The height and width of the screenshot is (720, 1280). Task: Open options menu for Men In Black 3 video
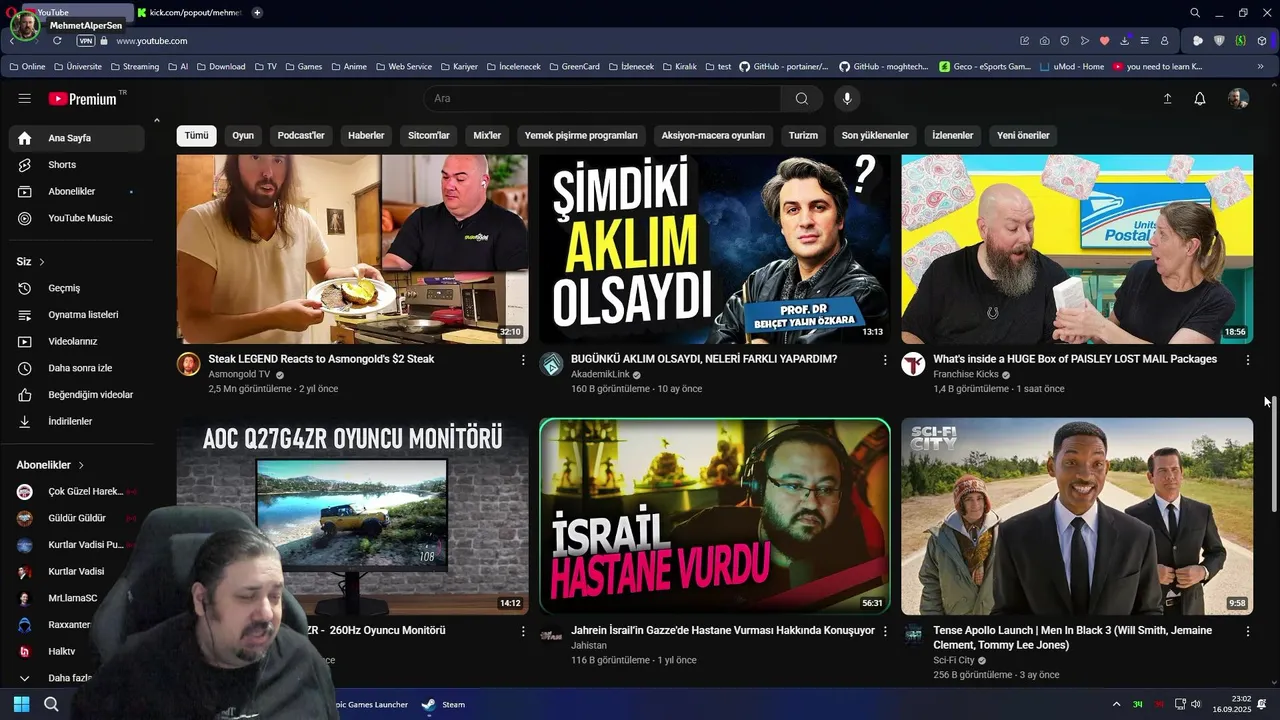coord(1247,632)
